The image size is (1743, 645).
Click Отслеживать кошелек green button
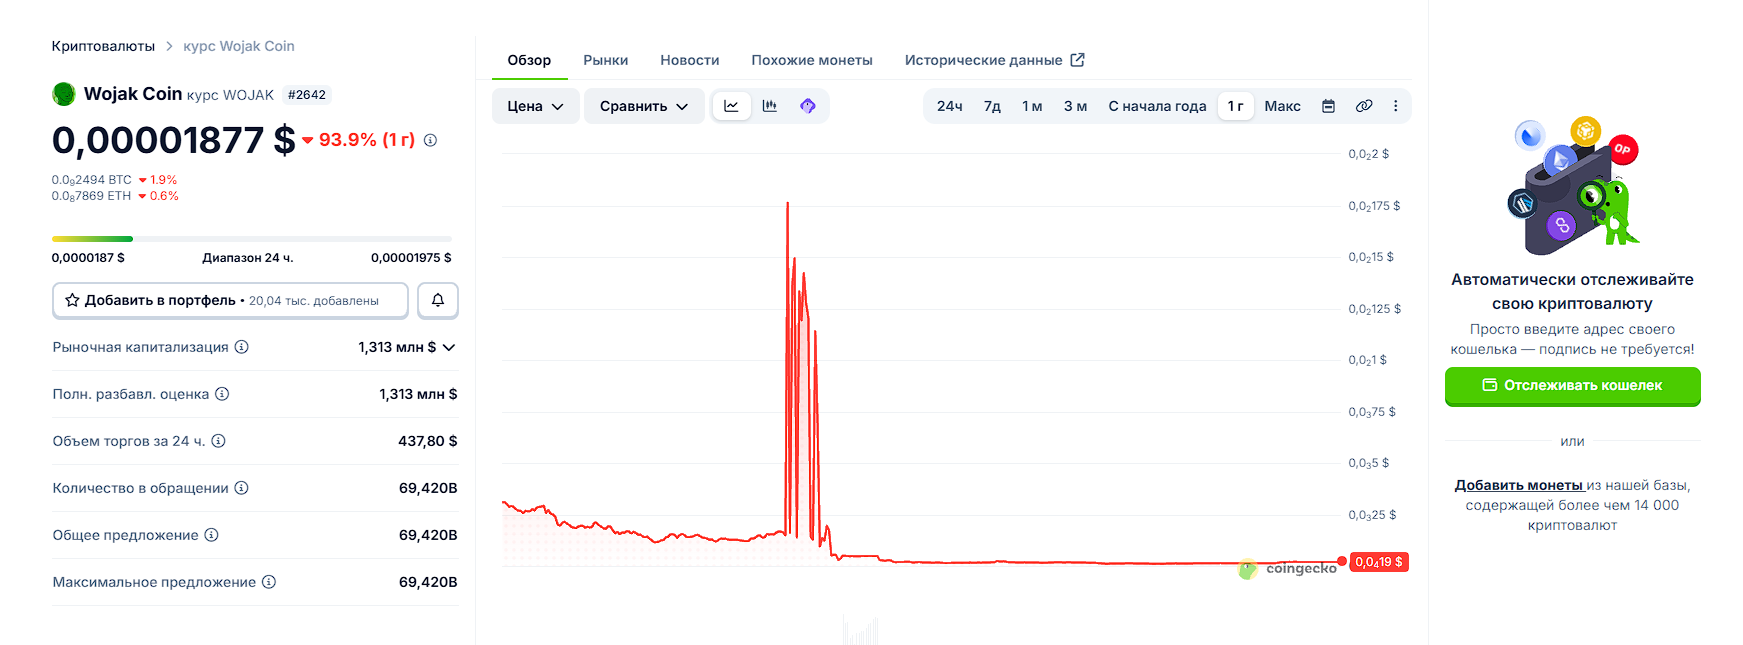point(1572,385)
